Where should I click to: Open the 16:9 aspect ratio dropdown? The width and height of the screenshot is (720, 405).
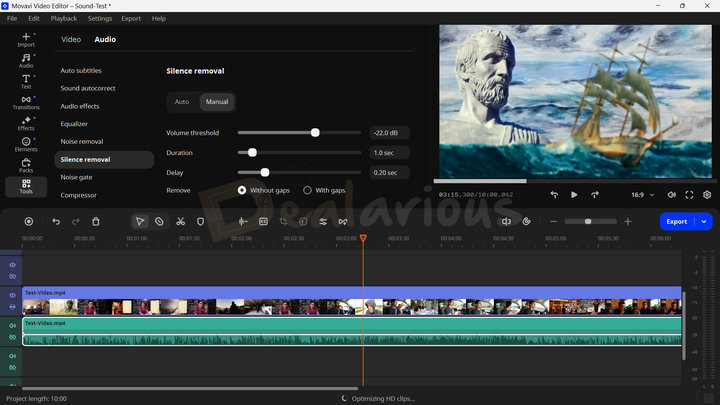[x=642, y=195]
